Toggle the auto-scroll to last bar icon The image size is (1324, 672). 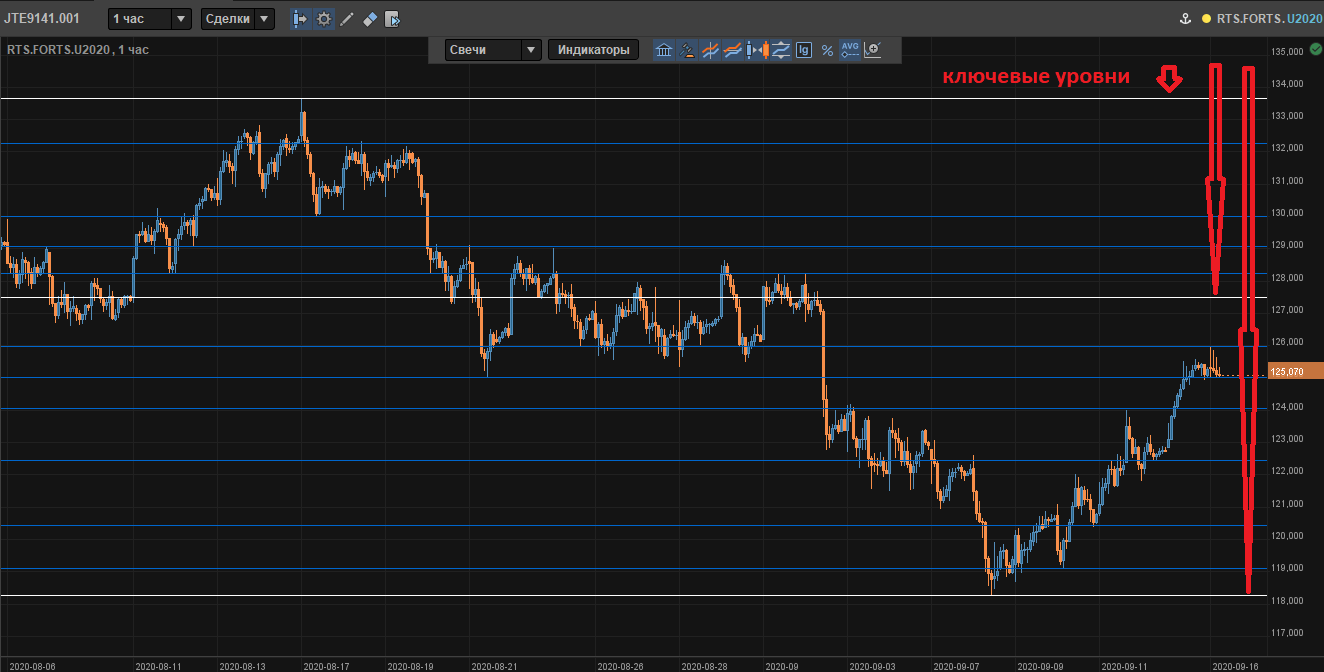point(300,18)
